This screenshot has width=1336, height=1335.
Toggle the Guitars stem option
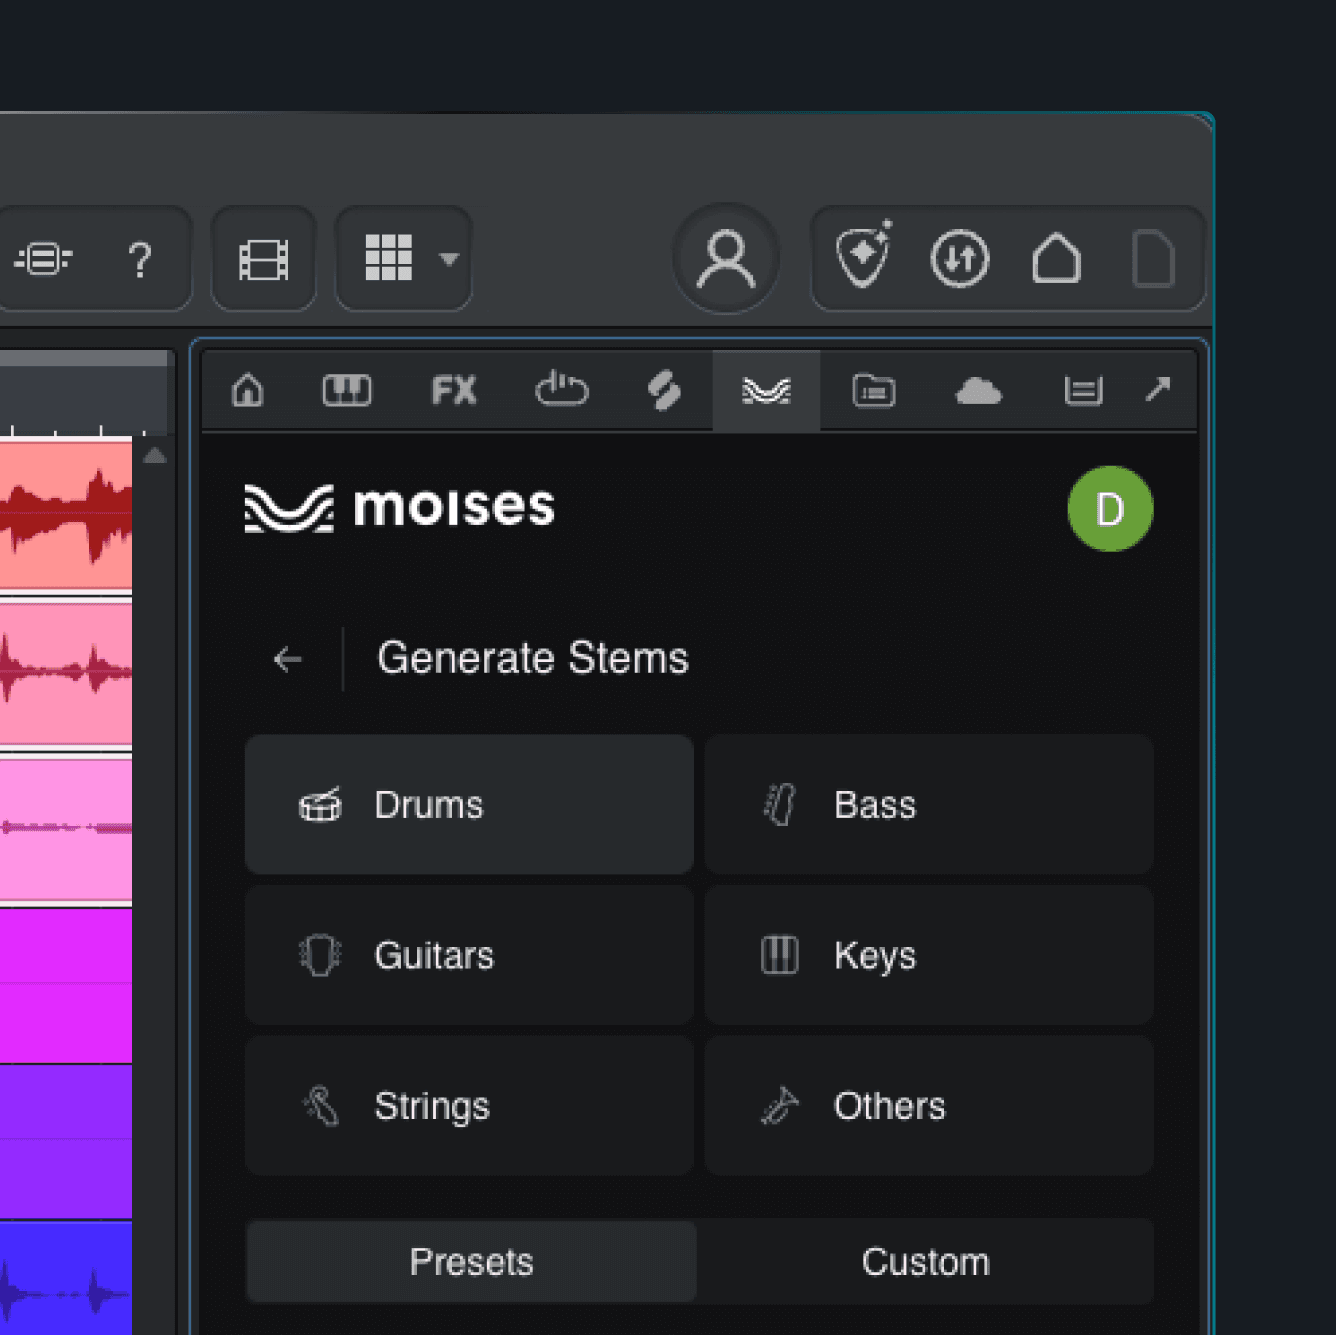click(x=469, y=955)
